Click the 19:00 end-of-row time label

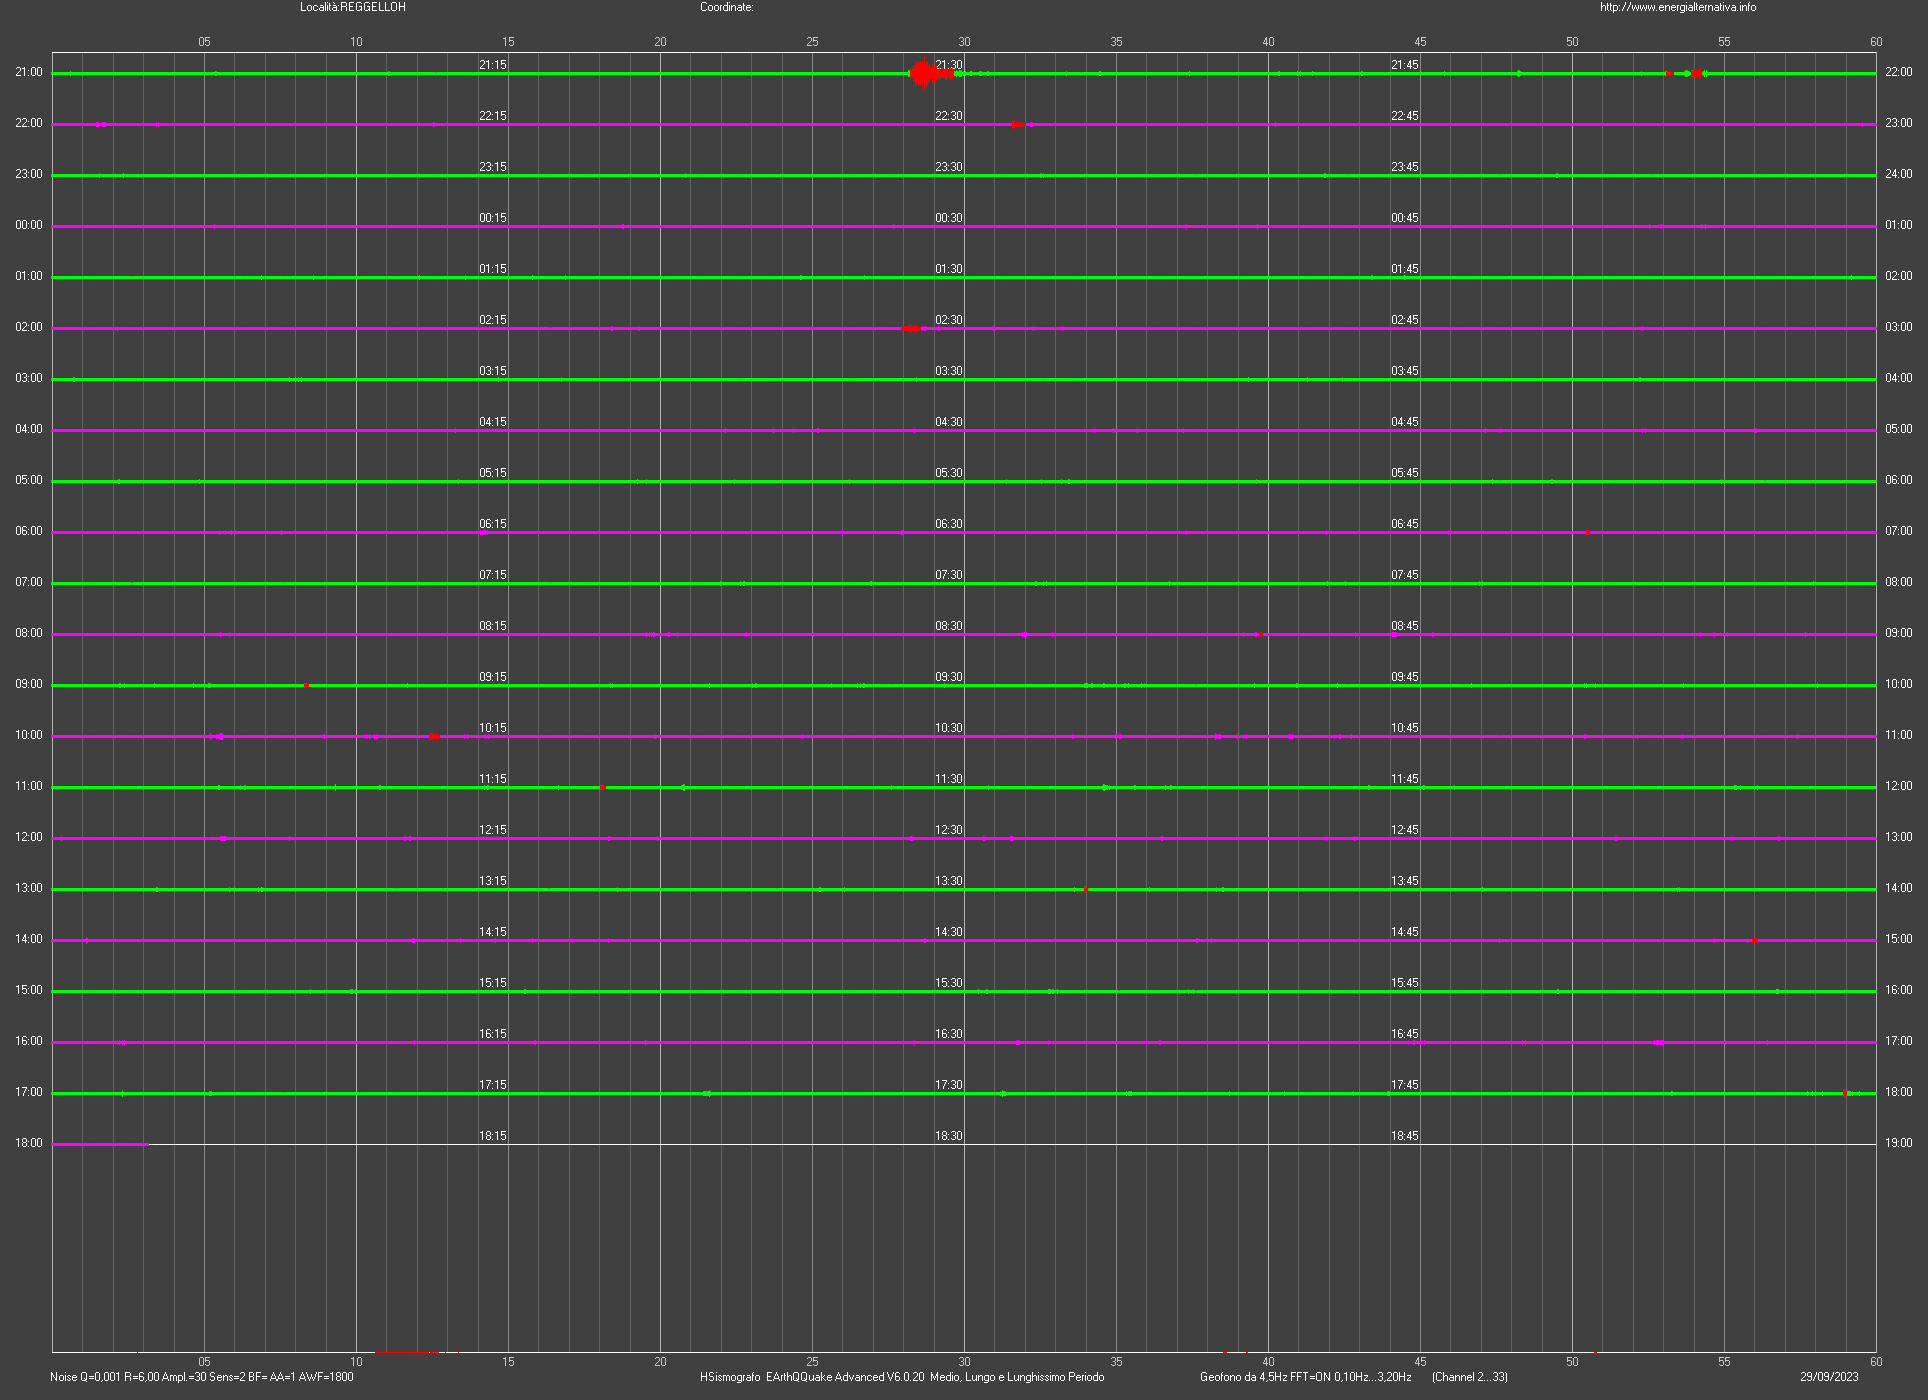[x=1898, y=1143]
